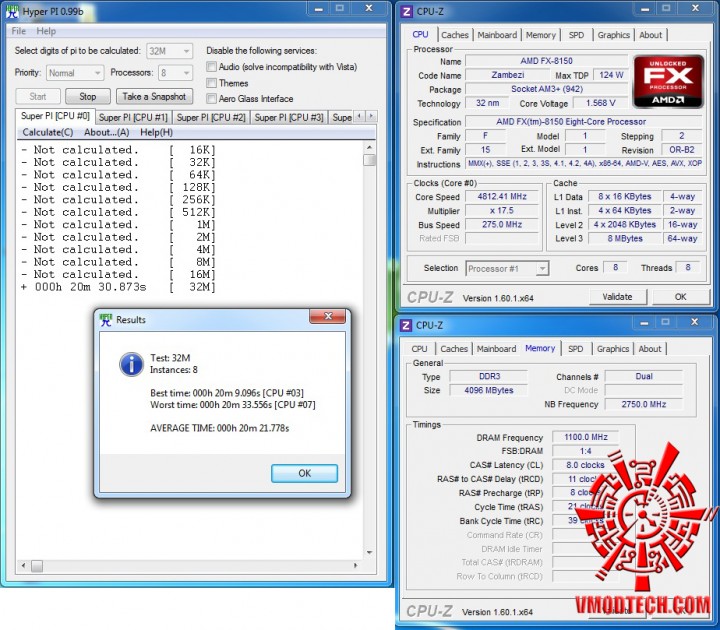Screen dimensions: 720x630
Task: Click the Bus Speed 275.0 MHz value
Action: [502, 225]
